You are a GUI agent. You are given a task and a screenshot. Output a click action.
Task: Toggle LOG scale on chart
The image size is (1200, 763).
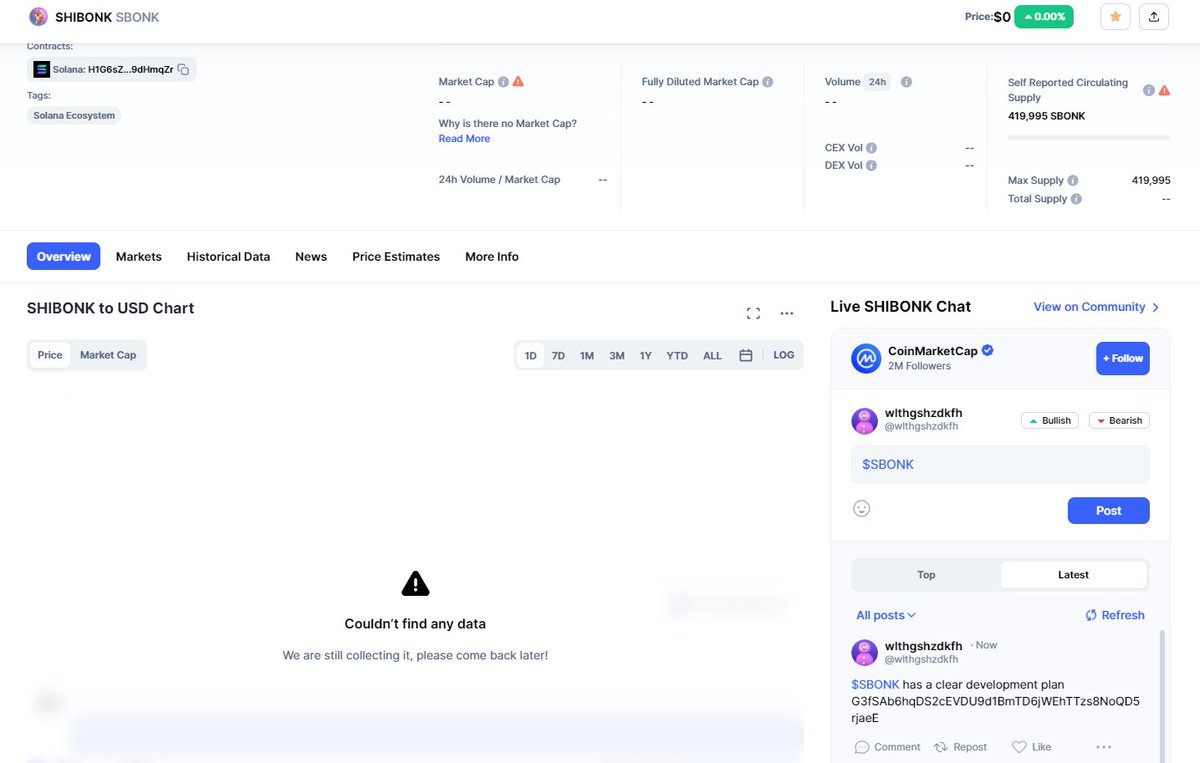click(784, 355)
